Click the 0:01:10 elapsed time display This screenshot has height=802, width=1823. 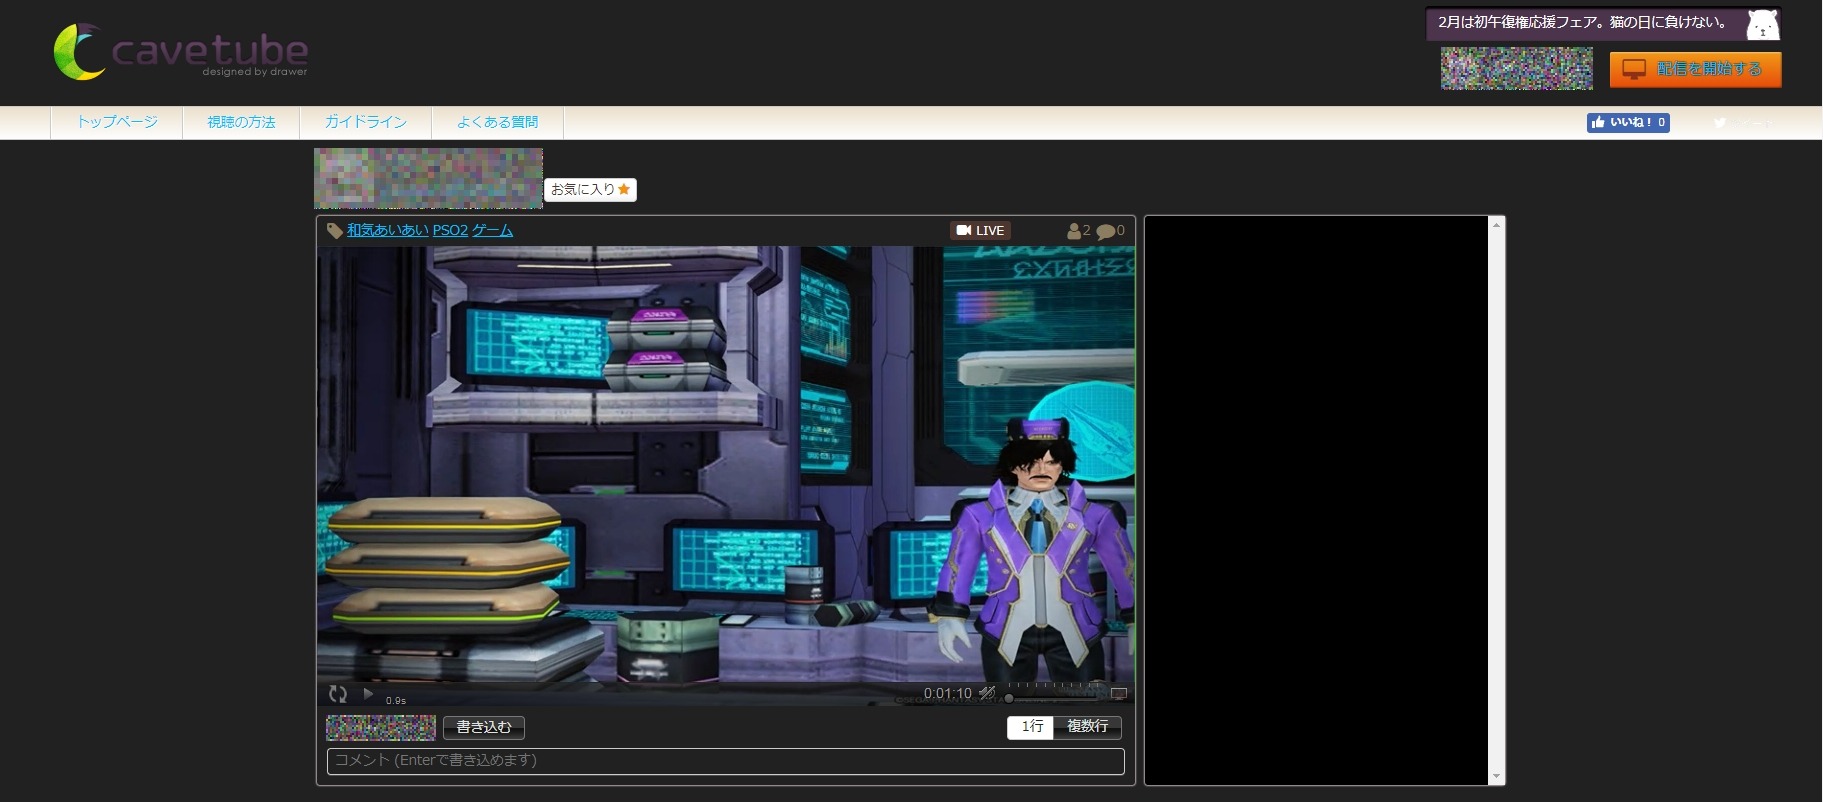click(x=947, y=693)
